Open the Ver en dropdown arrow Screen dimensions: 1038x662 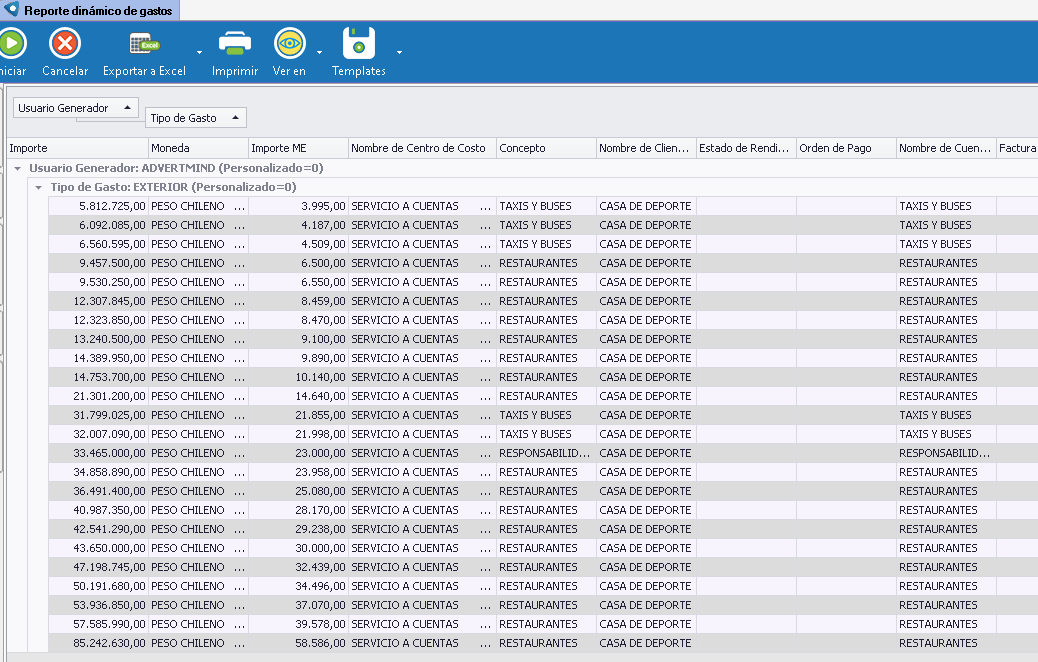click(x=319, y=52)
